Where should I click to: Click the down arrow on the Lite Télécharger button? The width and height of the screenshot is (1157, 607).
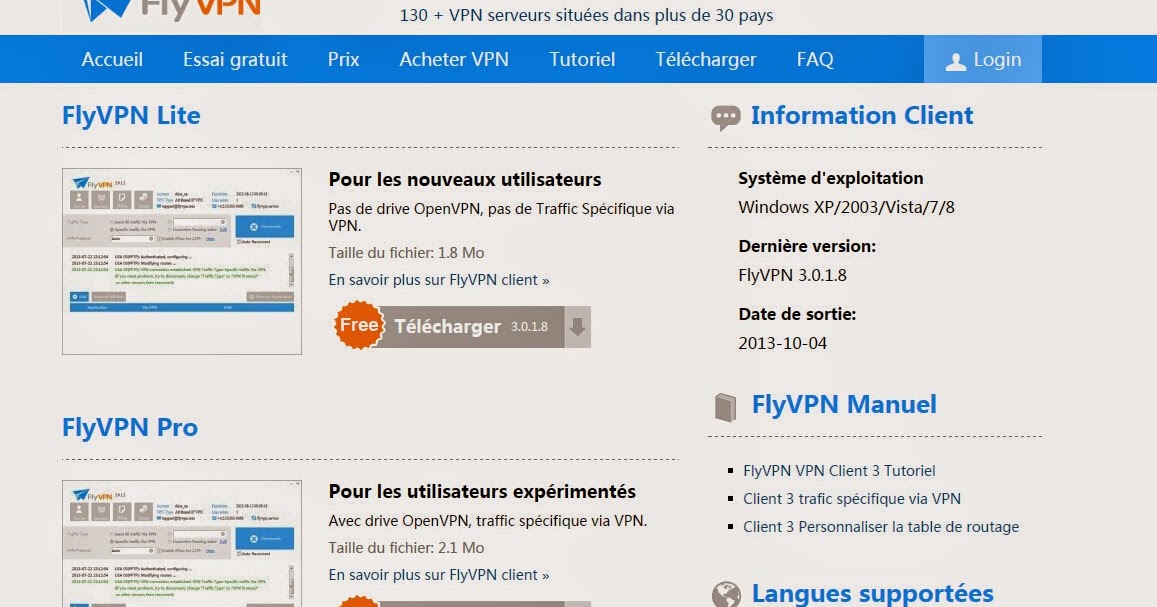click(578, 327)
